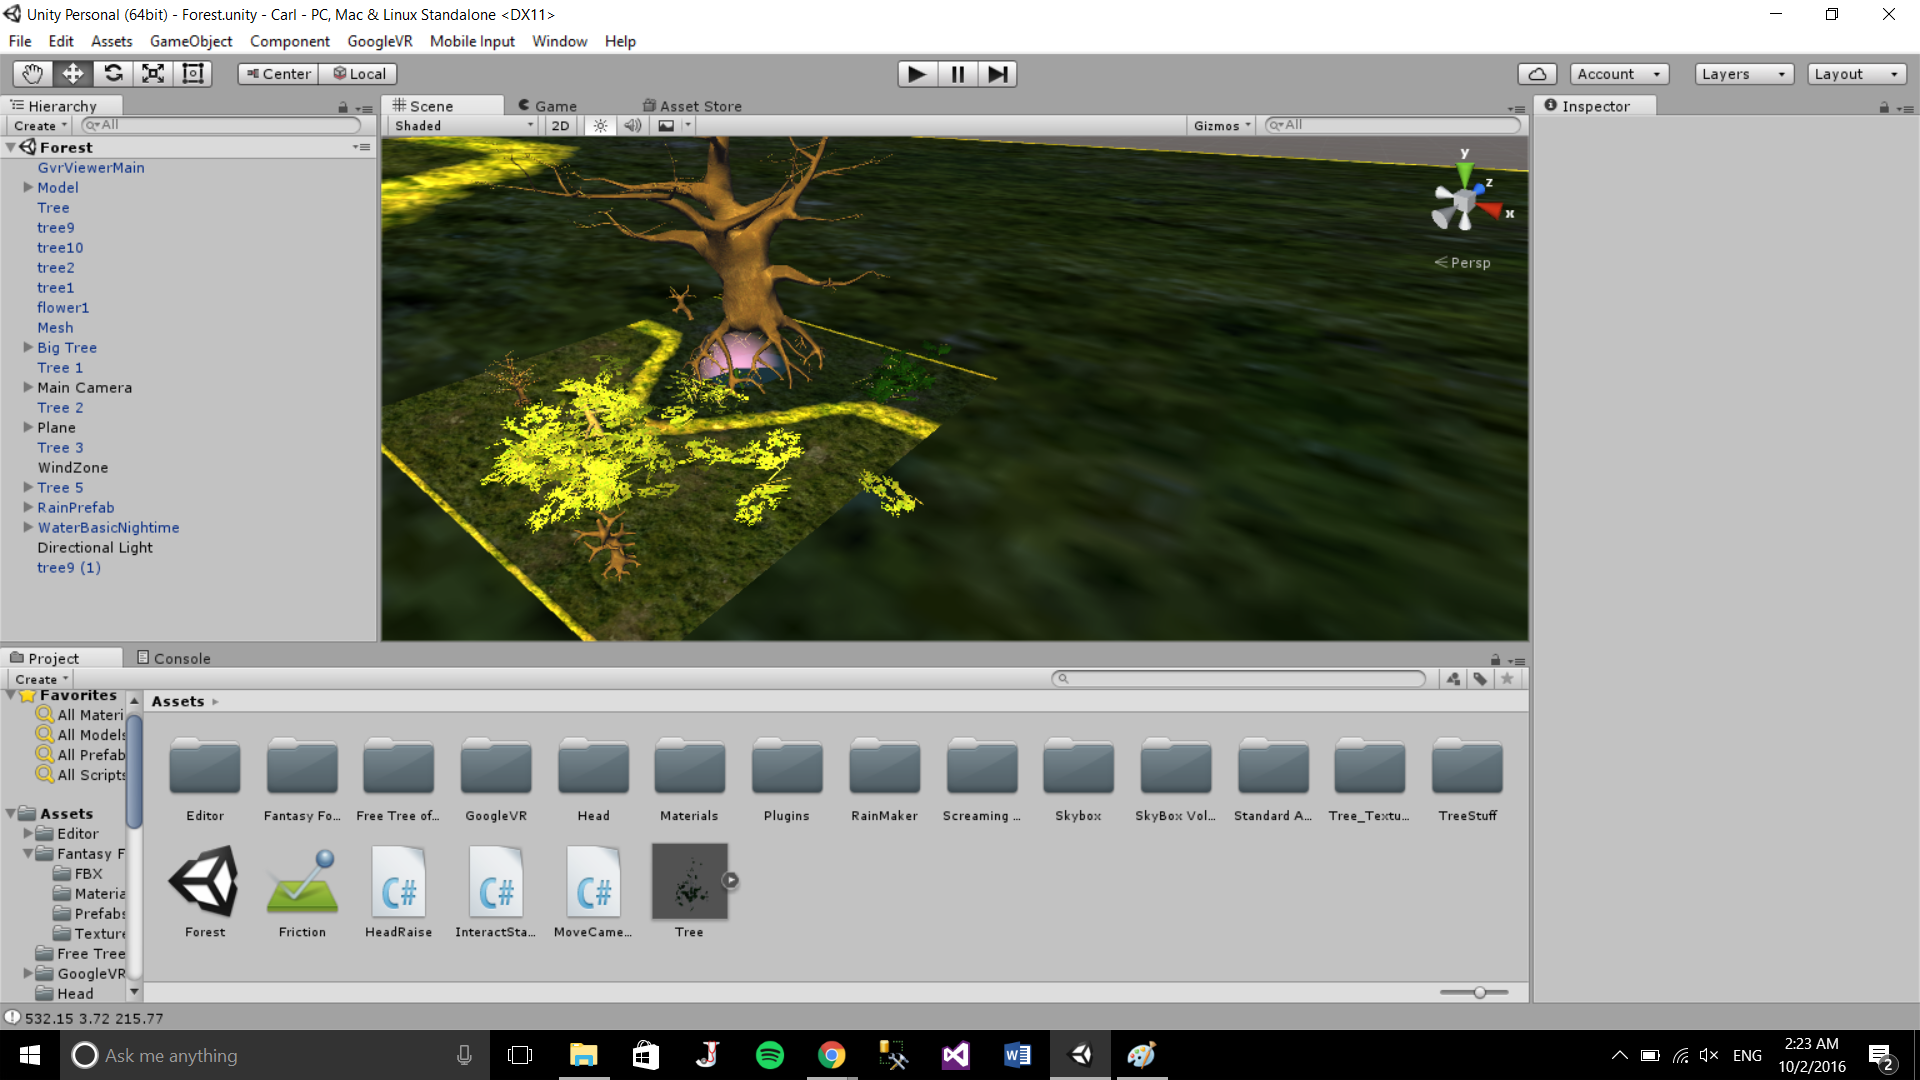The height and width of the screenshot is (1080, 1920).
Task: Mute scene audio toggle
Action: pos(633,126)
